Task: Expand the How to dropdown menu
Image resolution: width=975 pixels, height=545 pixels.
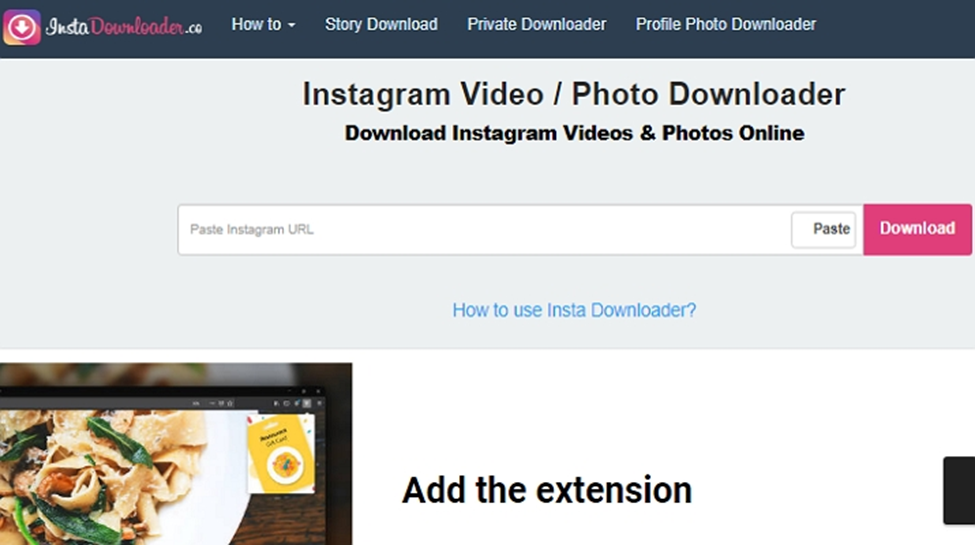Action: coord(263,24)
